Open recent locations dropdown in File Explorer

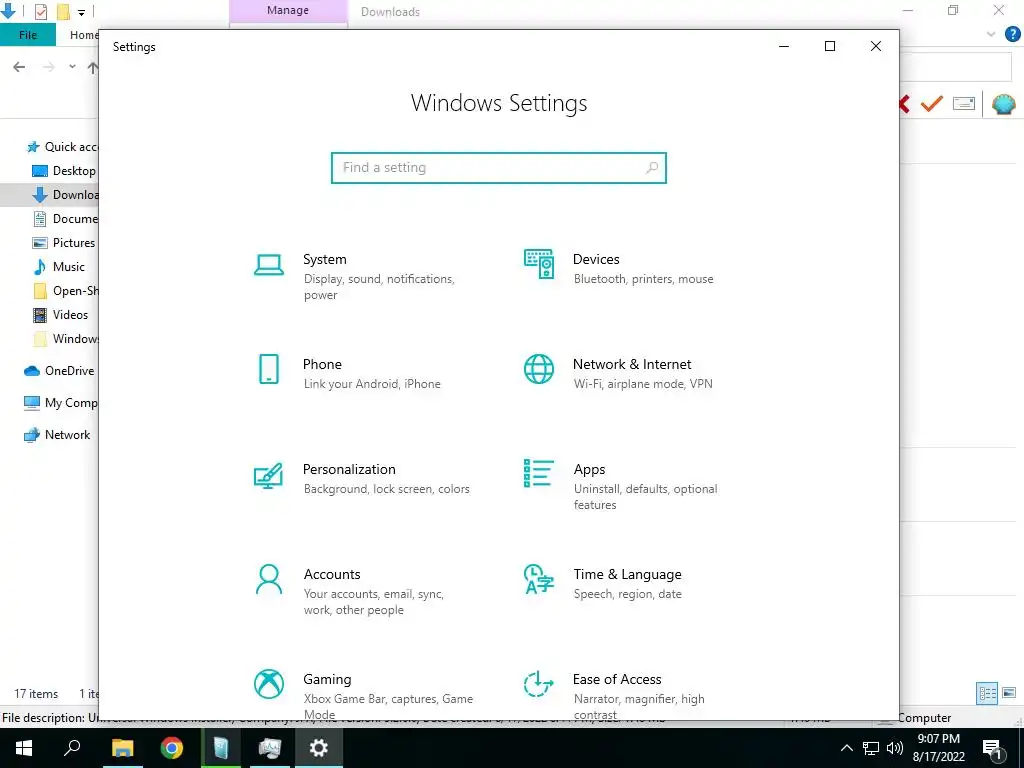point(72,67)
